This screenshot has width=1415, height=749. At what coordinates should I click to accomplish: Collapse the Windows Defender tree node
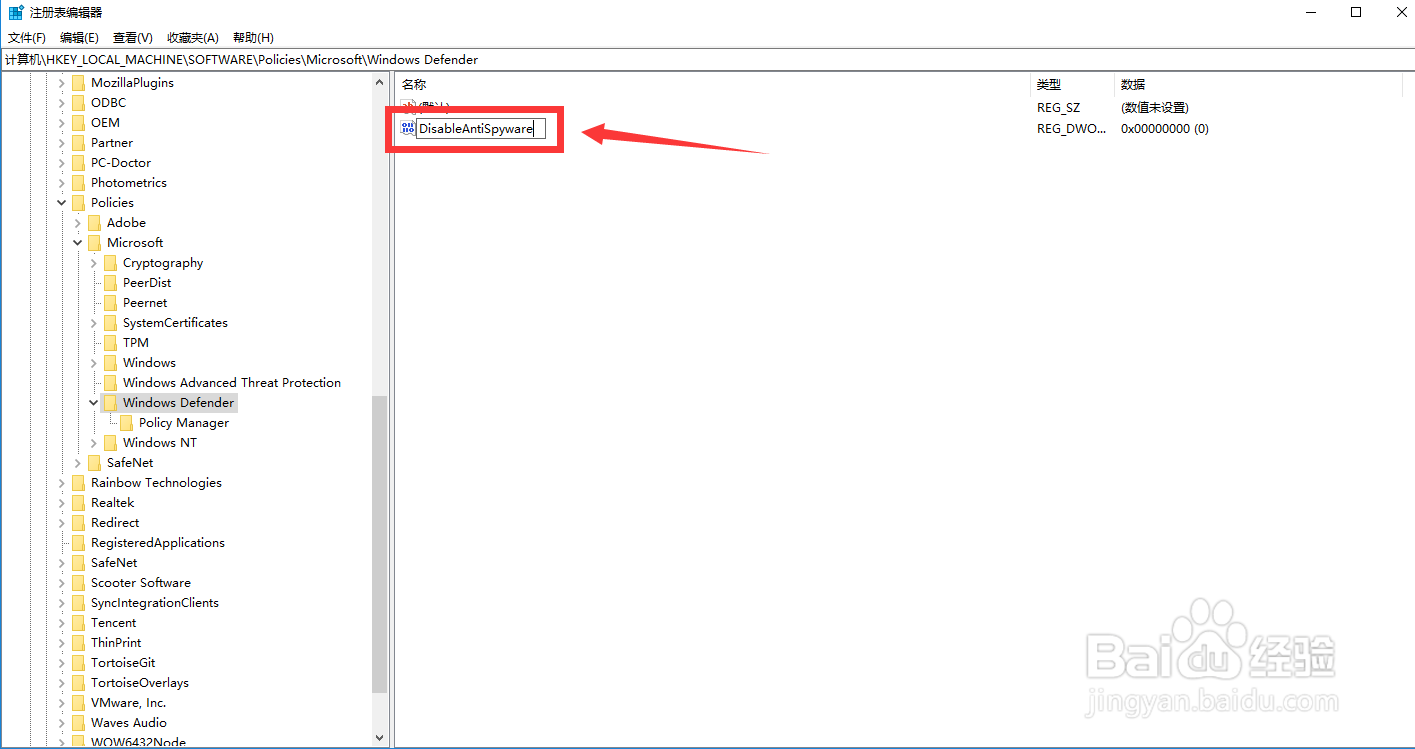tap(94, 402)
